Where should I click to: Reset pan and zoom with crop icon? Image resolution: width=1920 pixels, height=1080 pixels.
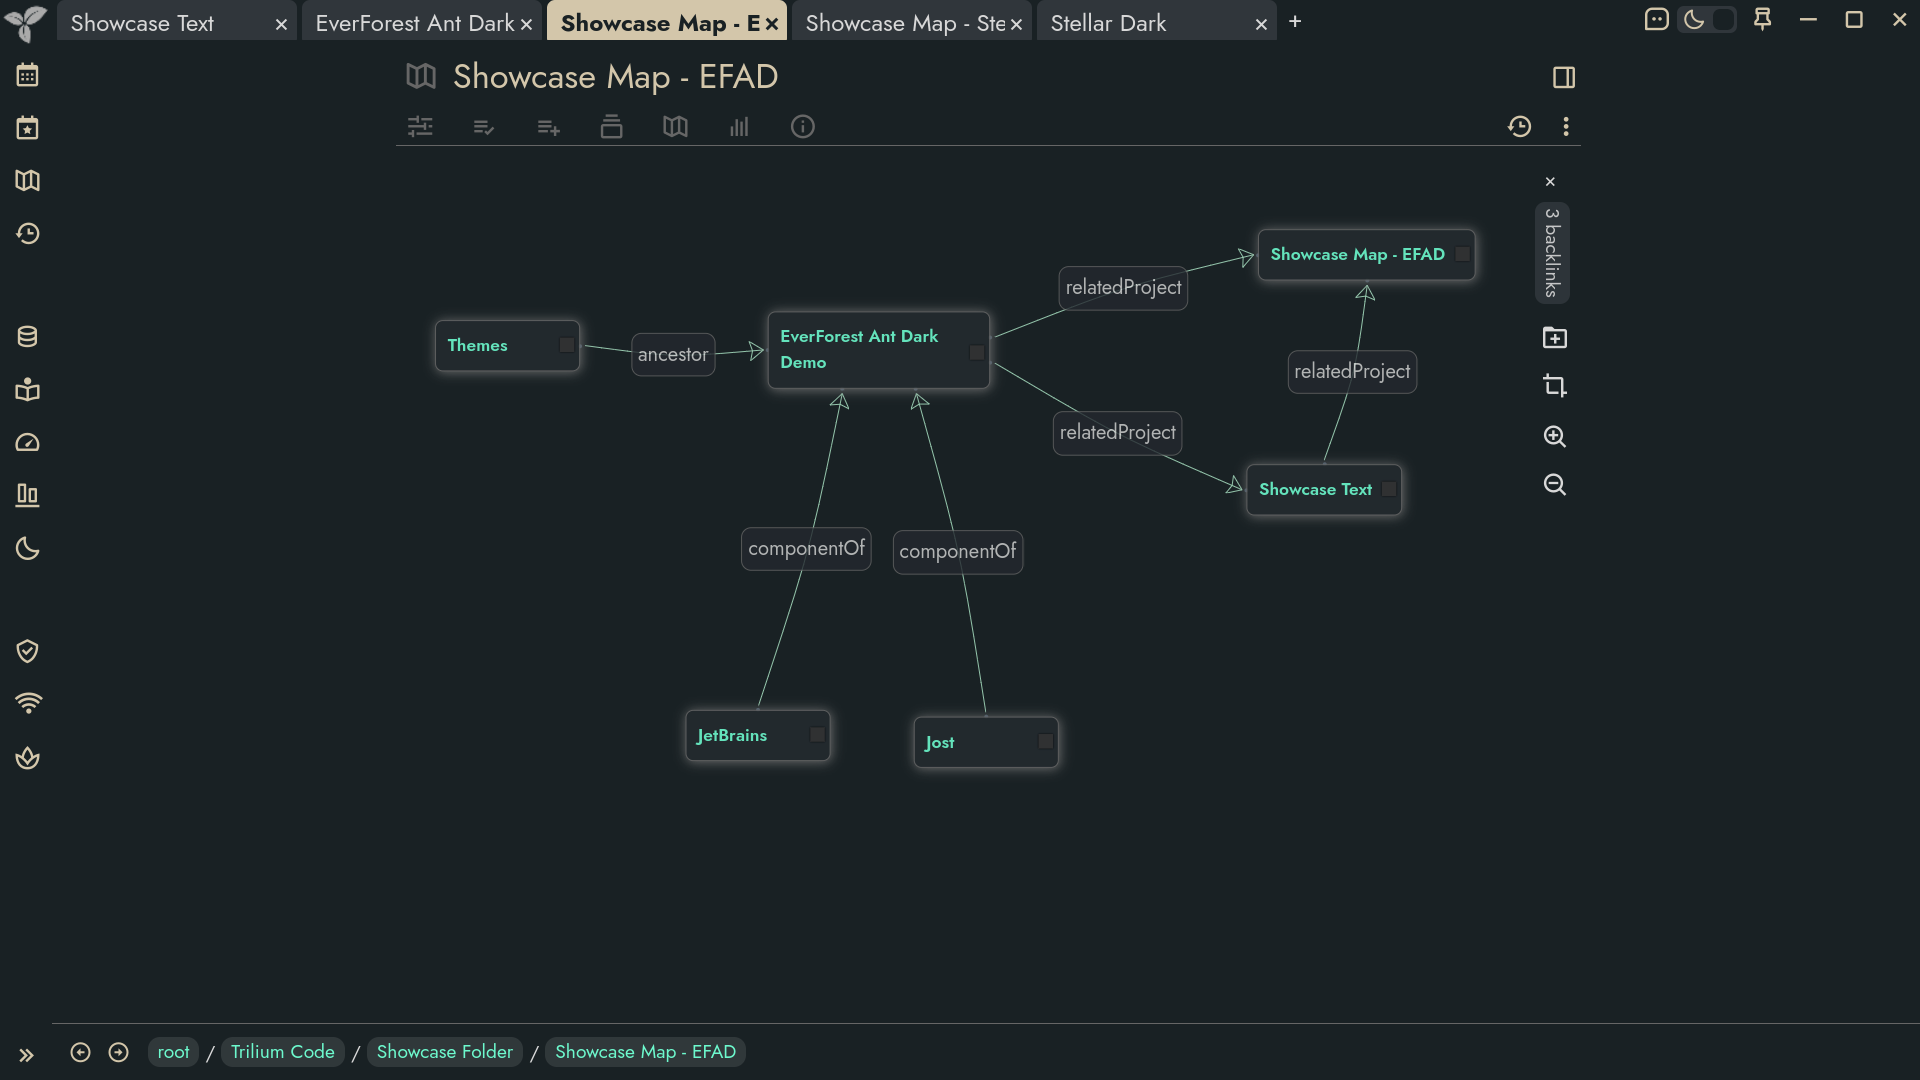1554,386
